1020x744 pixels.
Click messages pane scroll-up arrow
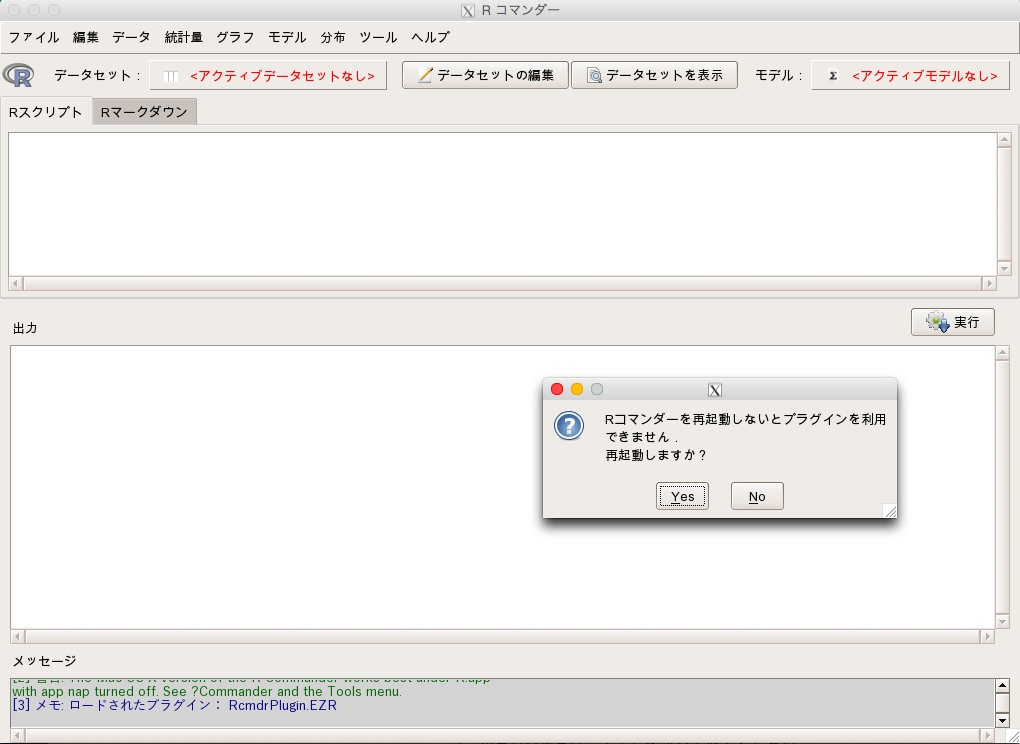[1002, 685]
